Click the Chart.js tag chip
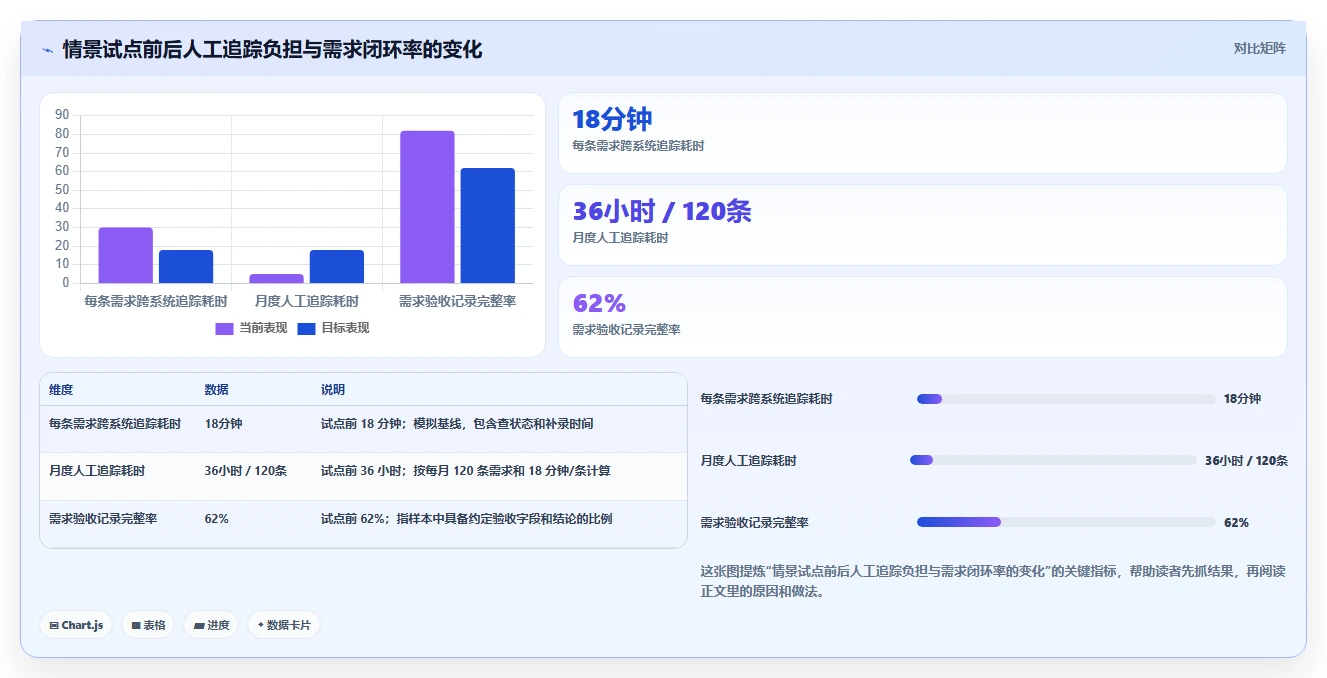 tap(77, 625)
